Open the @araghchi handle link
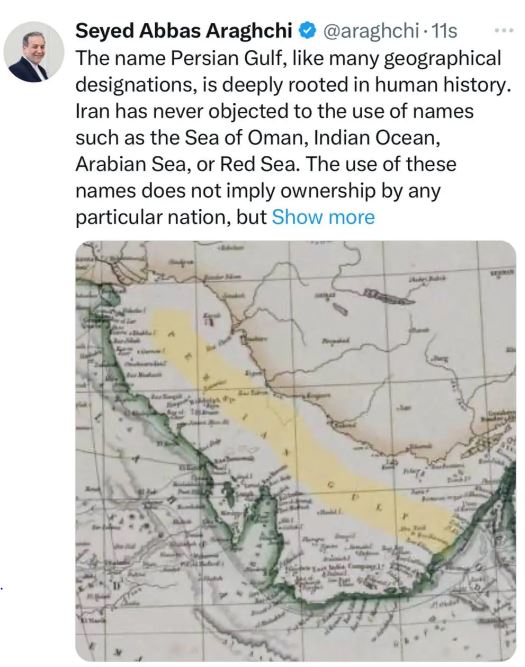This screenshot has height=667, width=525. pos(371,31)
